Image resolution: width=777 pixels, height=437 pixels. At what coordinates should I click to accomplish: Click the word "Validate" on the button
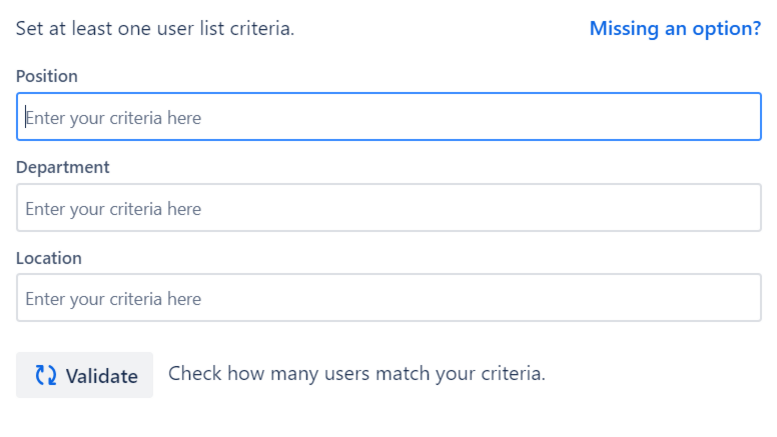point(102,376)
